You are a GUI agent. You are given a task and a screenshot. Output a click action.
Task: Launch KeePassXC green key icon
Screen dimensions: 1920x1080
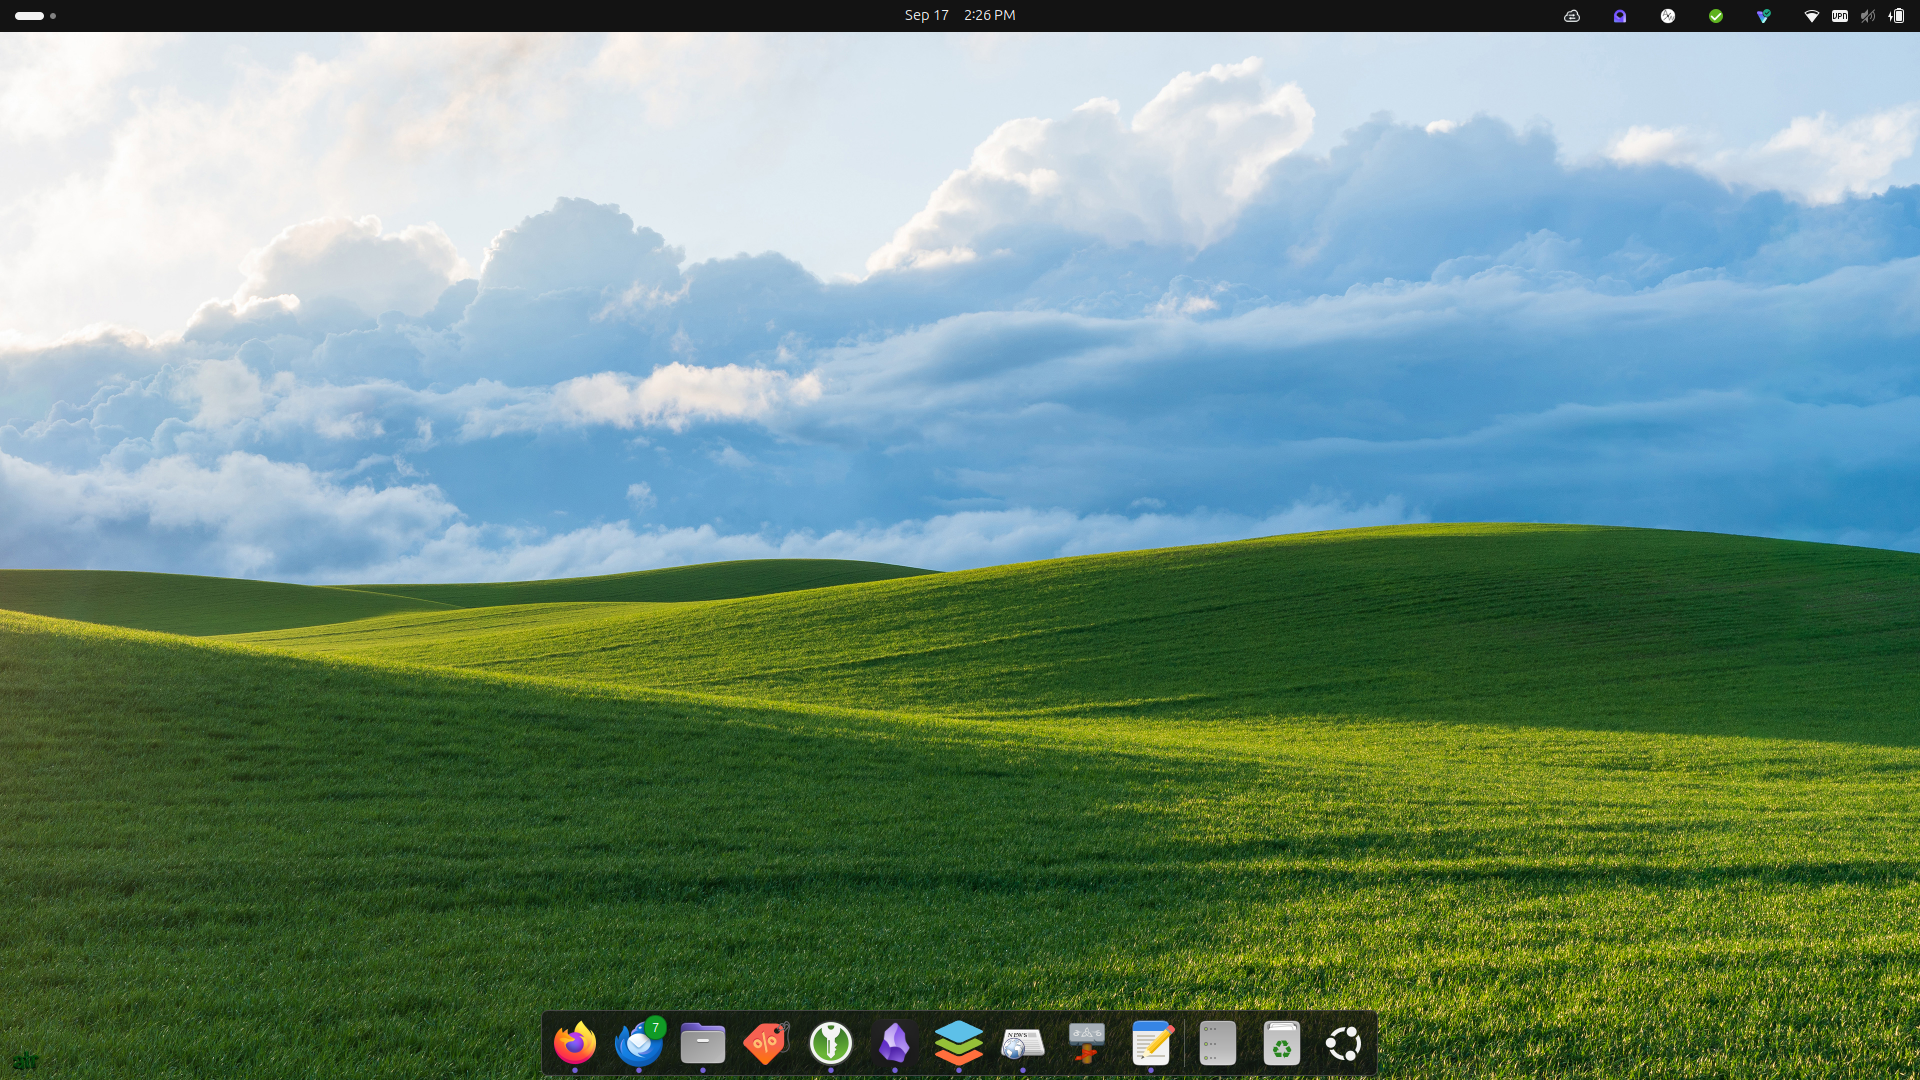click(831, 1044)
